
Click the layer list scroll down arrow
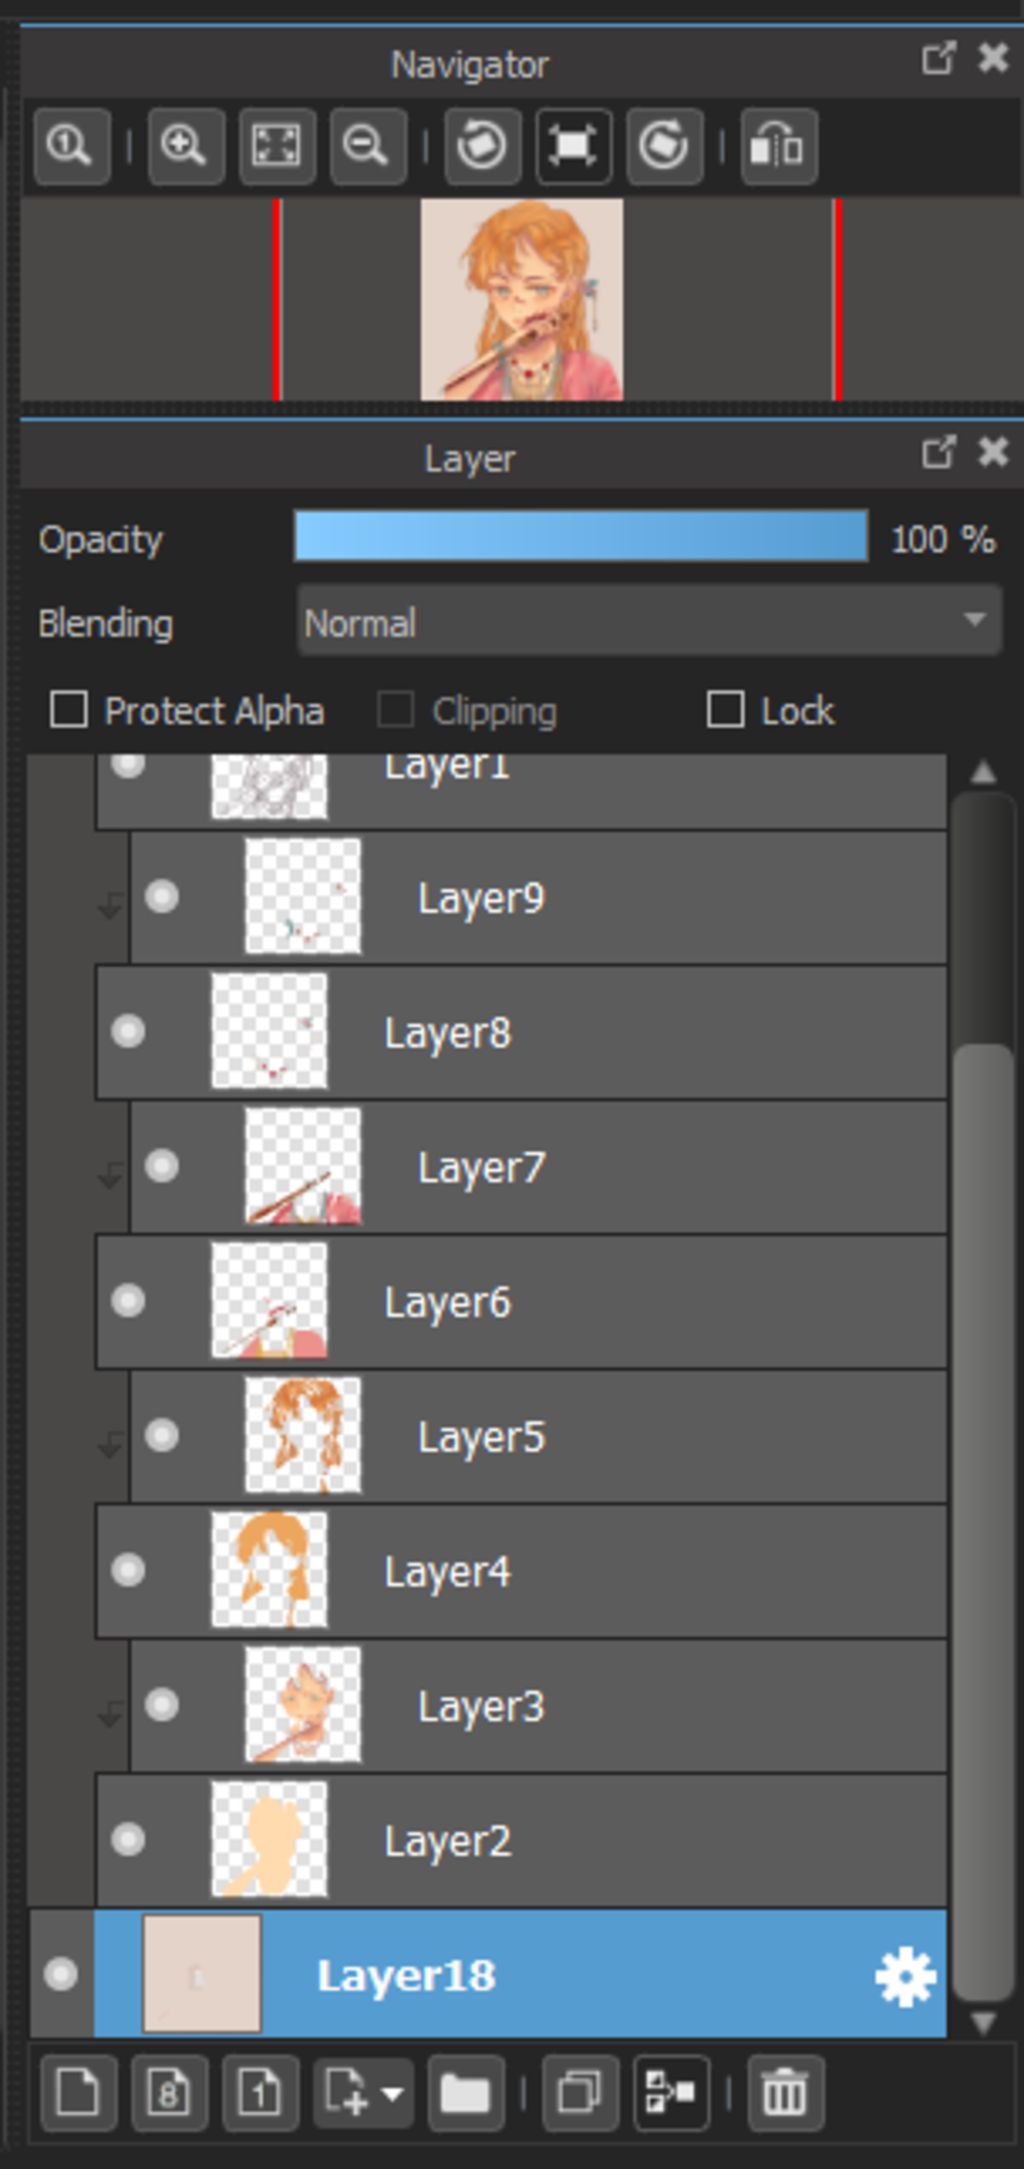[983, 2023]
